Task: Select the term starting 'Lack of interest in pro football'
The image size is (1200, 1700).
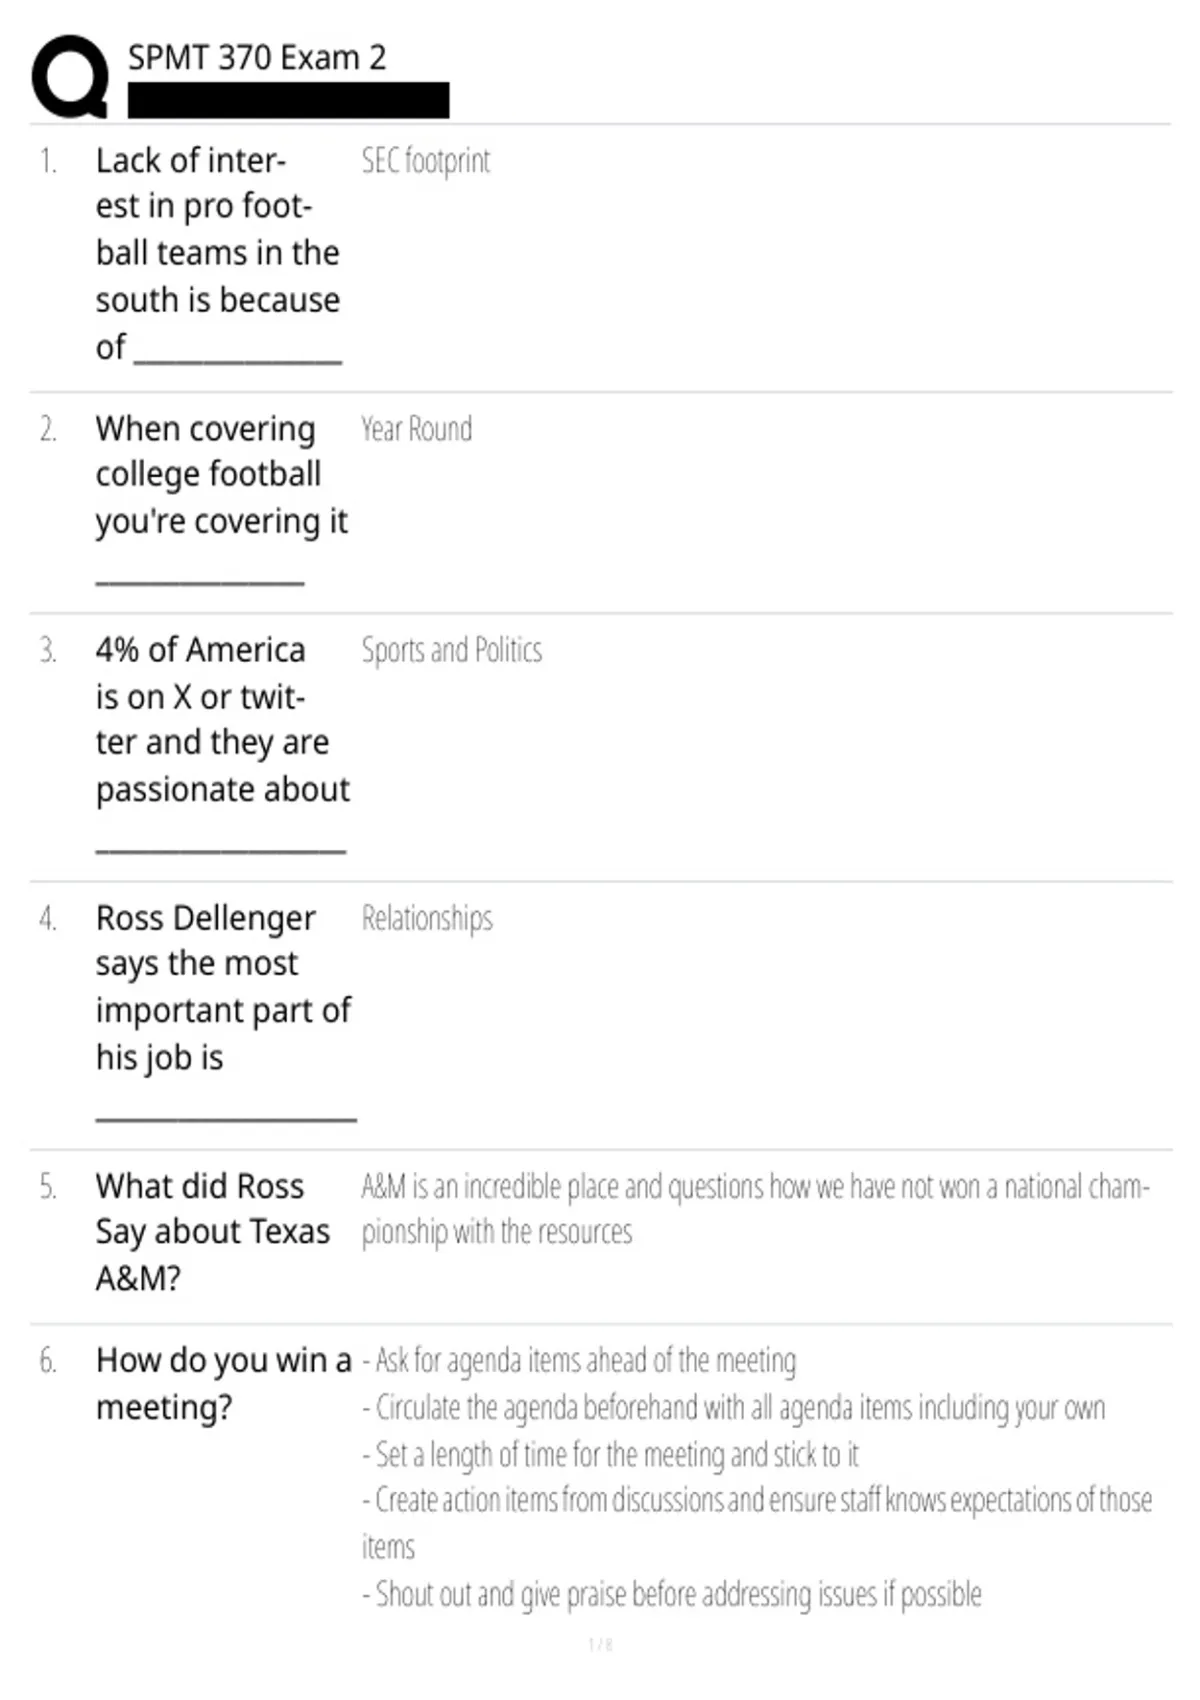Action: [x=219, y=254]
